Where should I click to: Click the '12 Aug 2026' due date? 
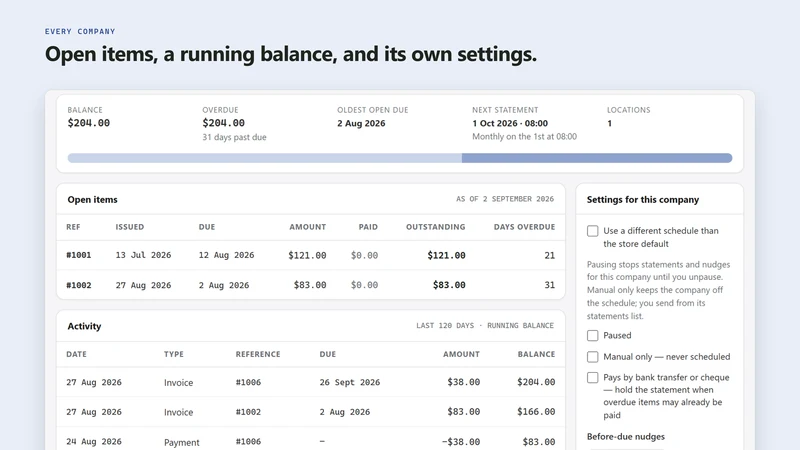pyautogui.click(x=226, y=255)
